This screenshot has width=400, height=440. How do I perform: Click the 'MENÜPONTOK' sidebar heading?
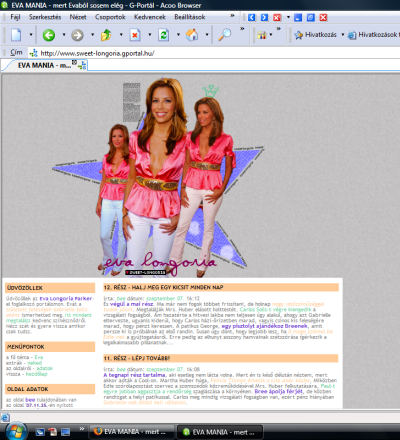pyautogui.click(x=25, y=347)
